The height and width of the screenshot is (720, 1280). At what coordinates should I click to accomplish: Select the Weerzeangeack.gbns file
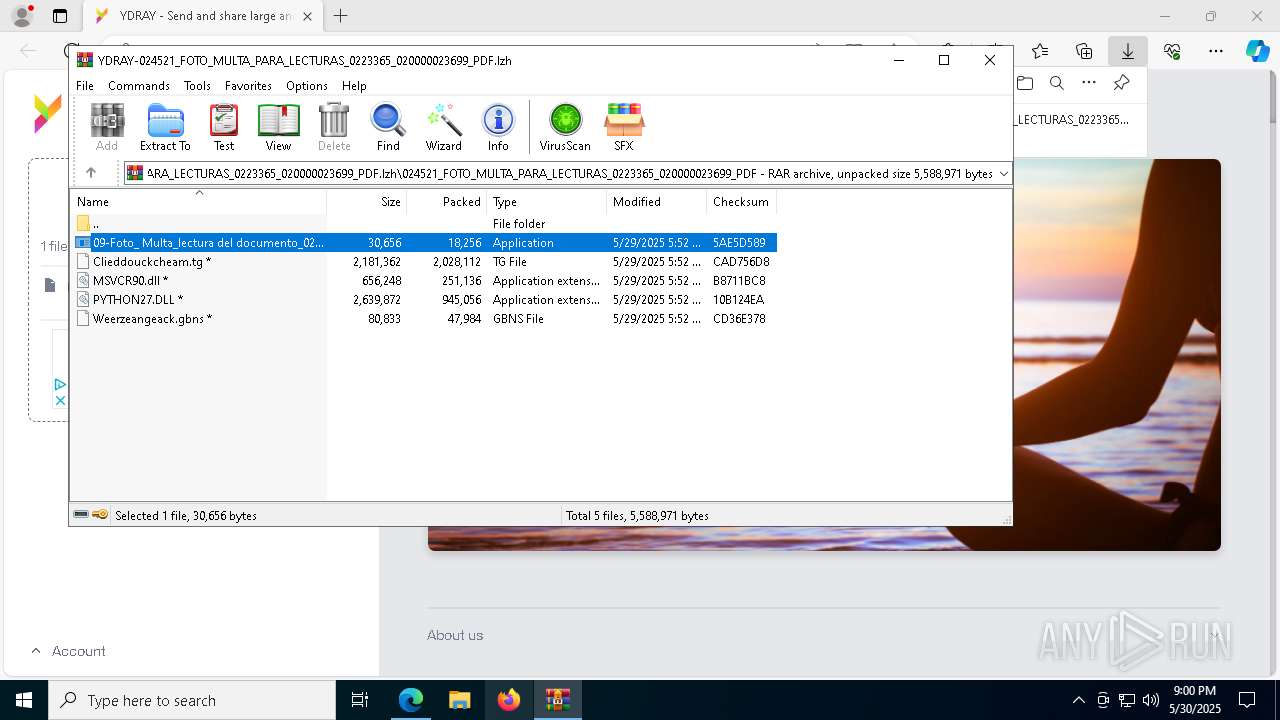tap(423, 319)
